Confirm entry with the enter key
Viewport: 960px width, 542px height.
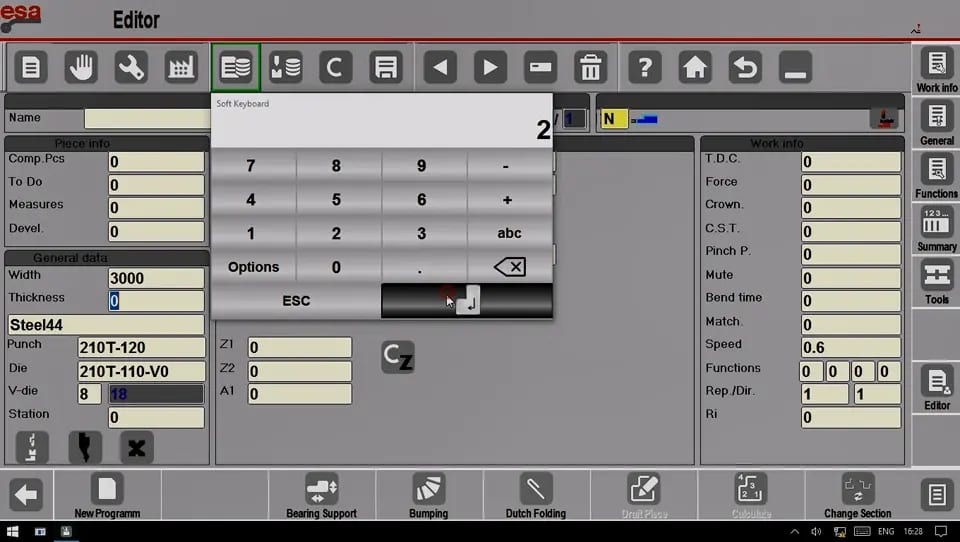pos(467,301)
